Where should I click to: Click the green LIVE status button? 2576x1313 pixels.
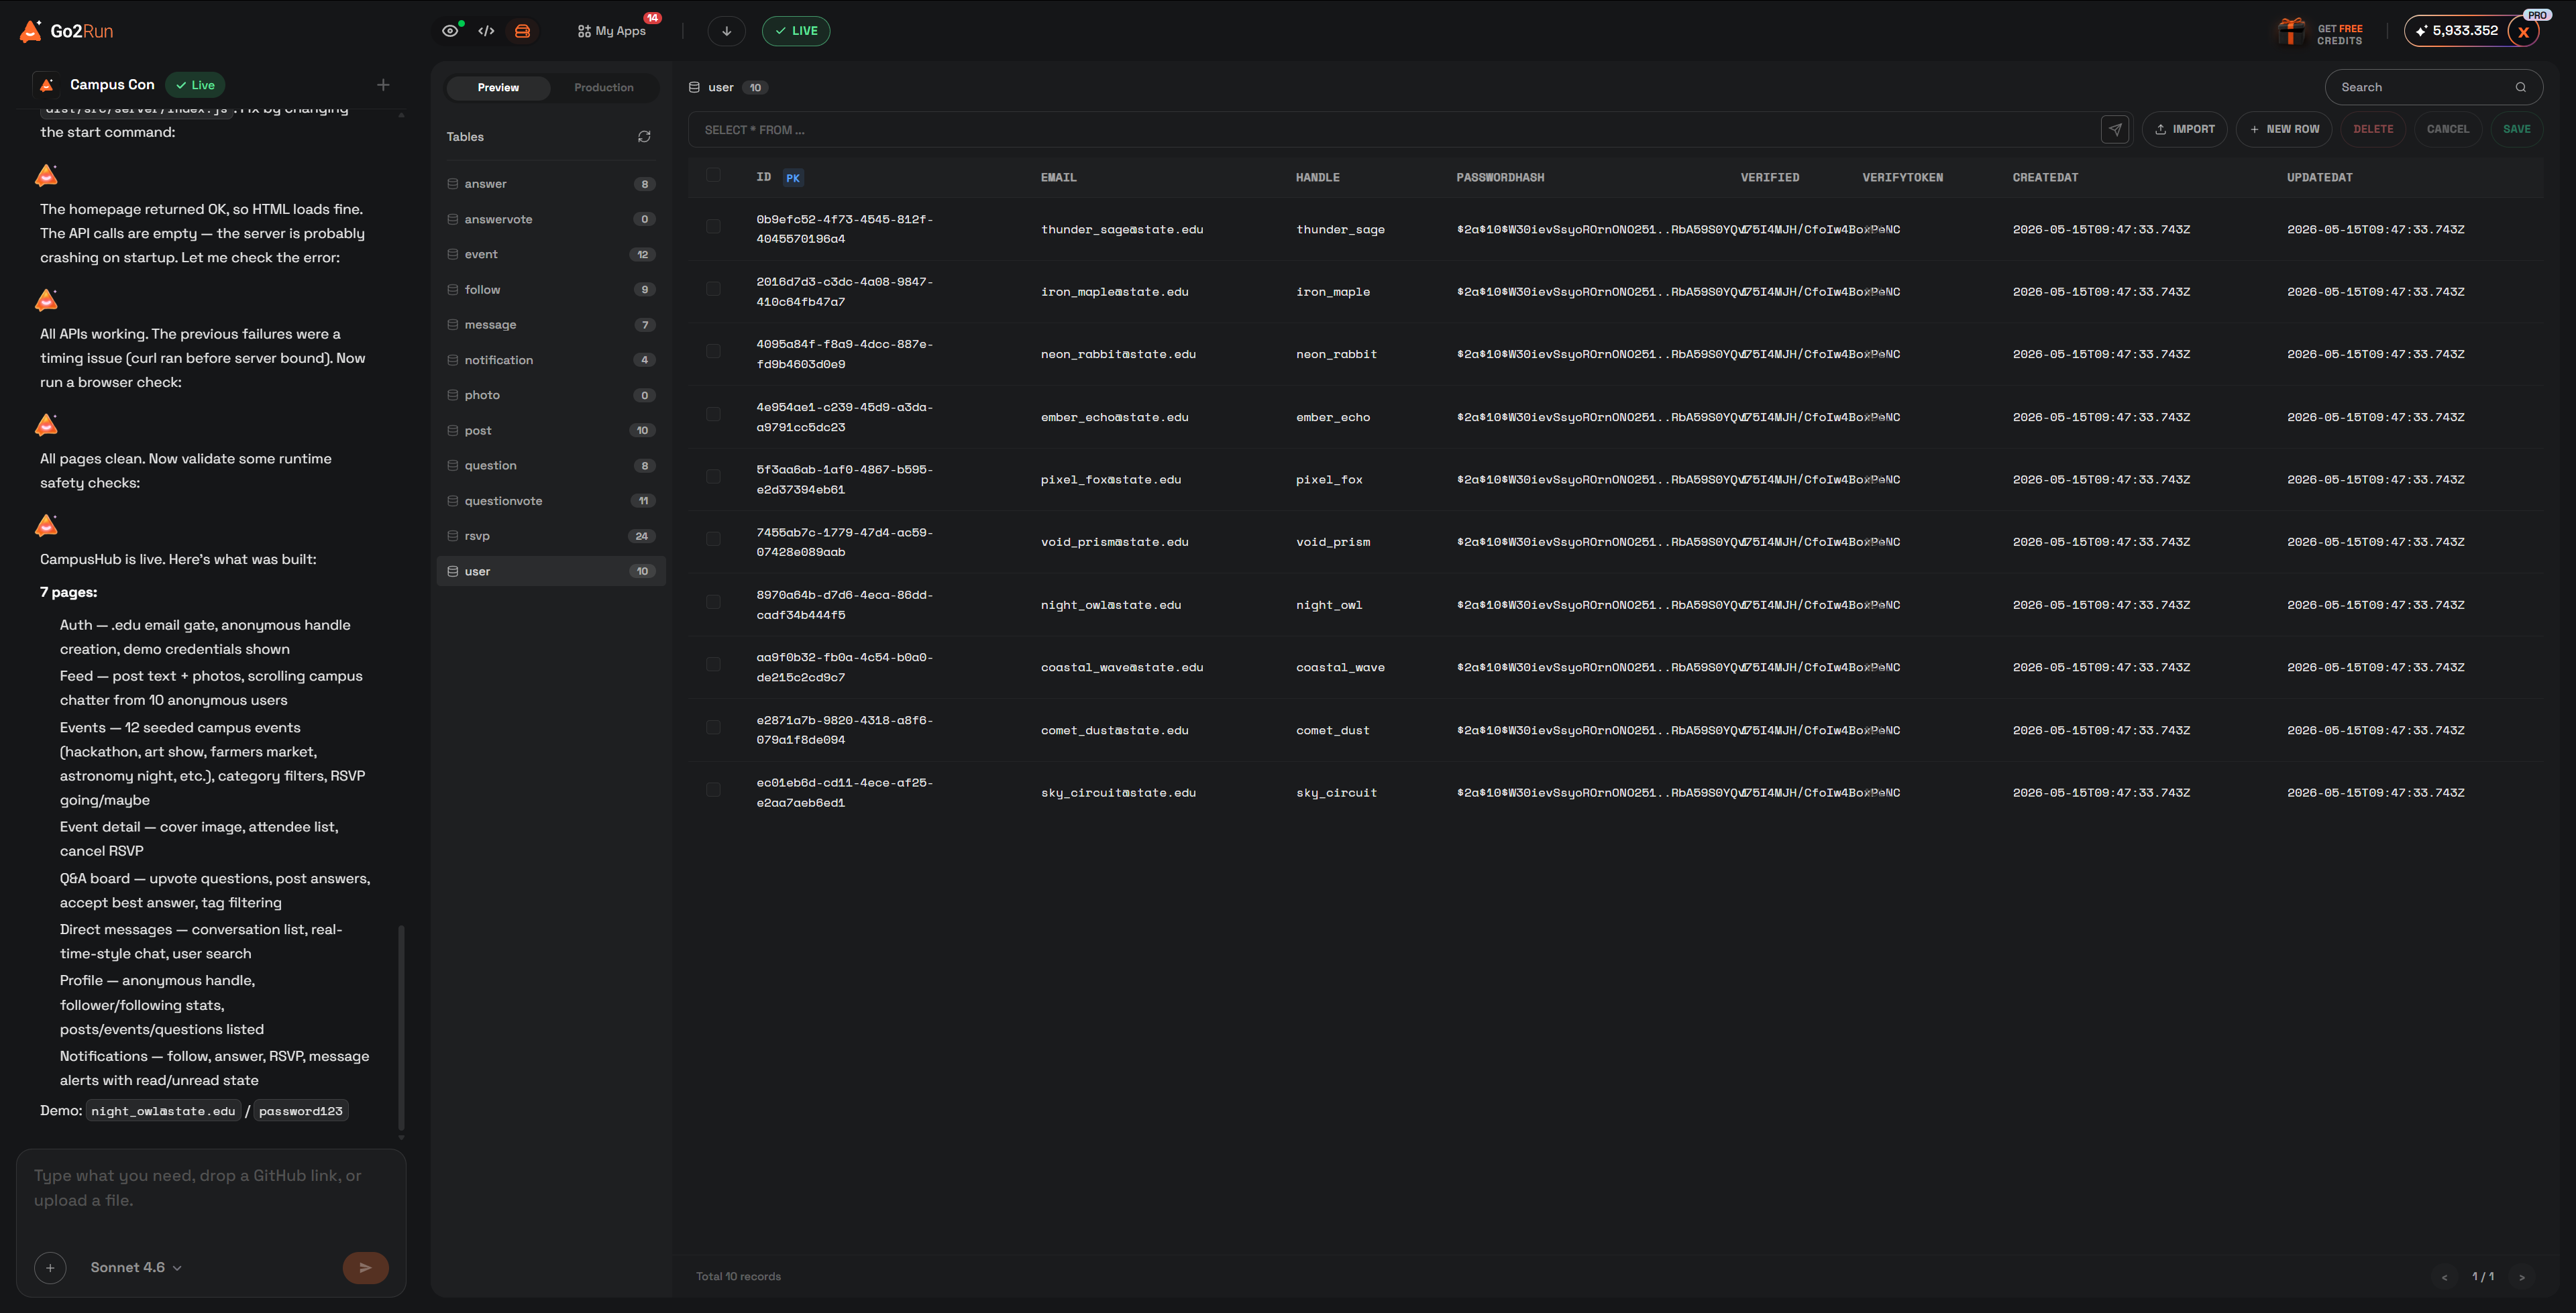pyautogui.click(x=796, y=31)
